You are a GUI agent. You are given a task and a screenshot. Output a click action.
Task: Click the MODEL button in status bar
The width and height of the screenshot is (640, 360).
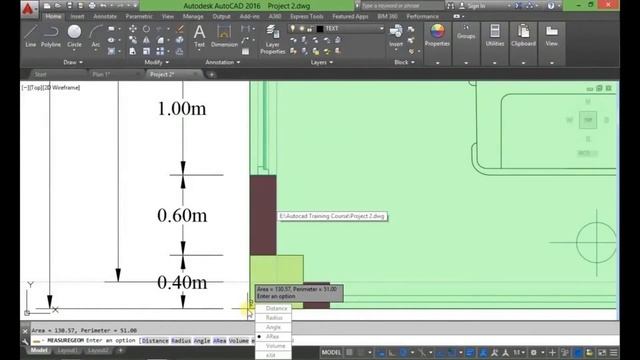pyautogui.click(x=331, y=352)
